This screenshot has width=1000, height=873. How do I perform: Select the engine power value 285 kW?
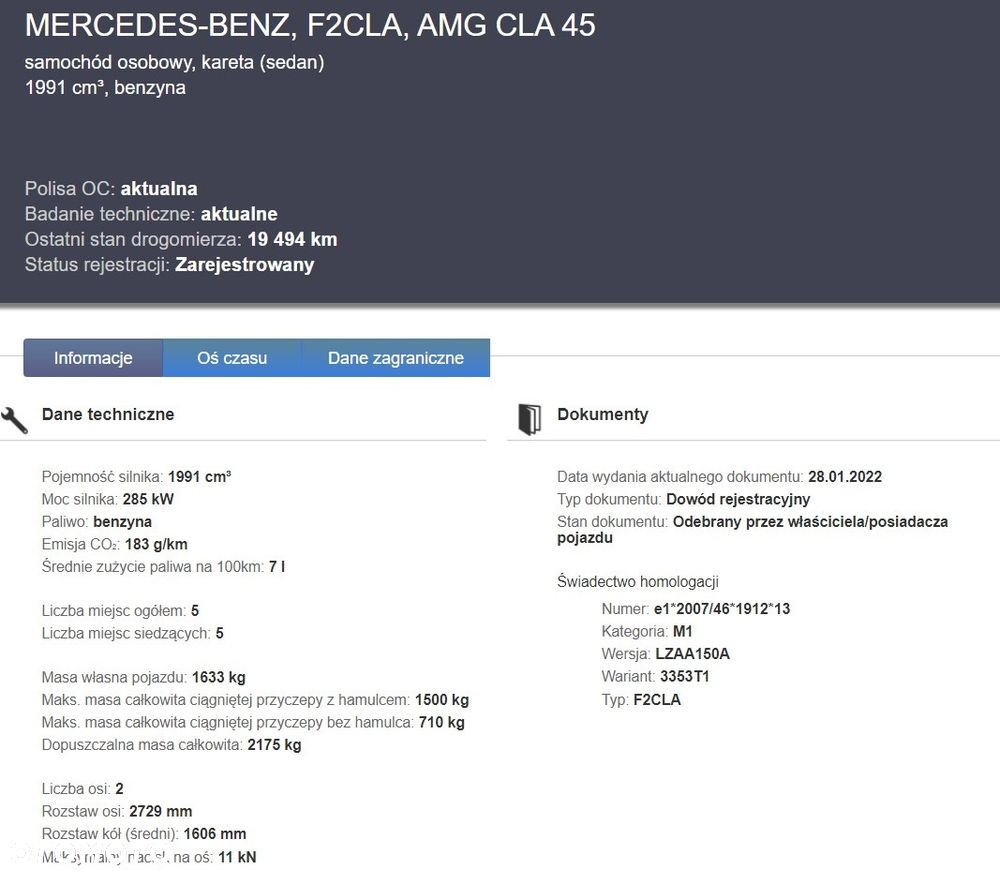[x=148, y=499]
